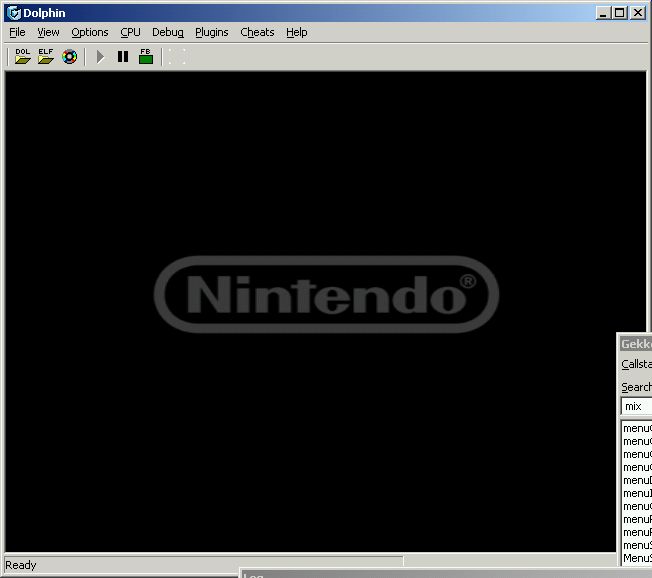The height and width of the screenshot is (578, 652).
Task: Toggle the FB framebuffer toolbar icon
Action: [146, 56]
